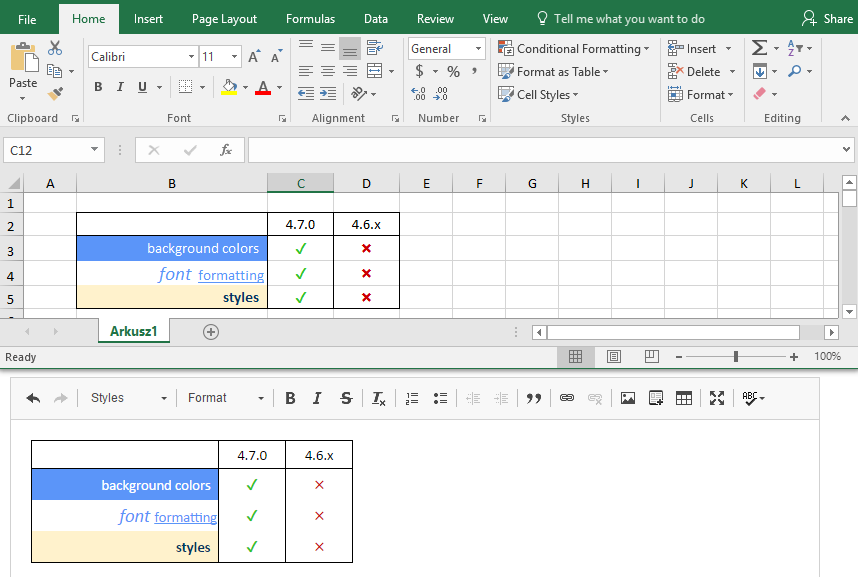Open the font size 11 dropdown

(234, 56)
